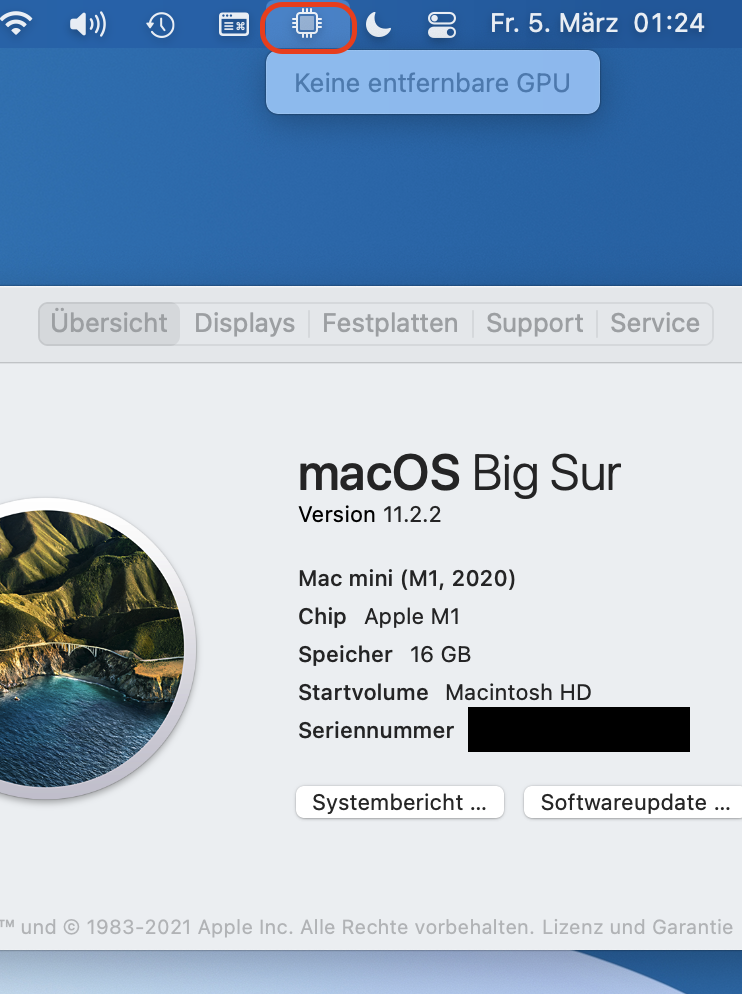Image resolution: width=742 pixels, height=994 pixels.
Task: Open the Time Machine menu bar icon
Action: click(160, 25)
